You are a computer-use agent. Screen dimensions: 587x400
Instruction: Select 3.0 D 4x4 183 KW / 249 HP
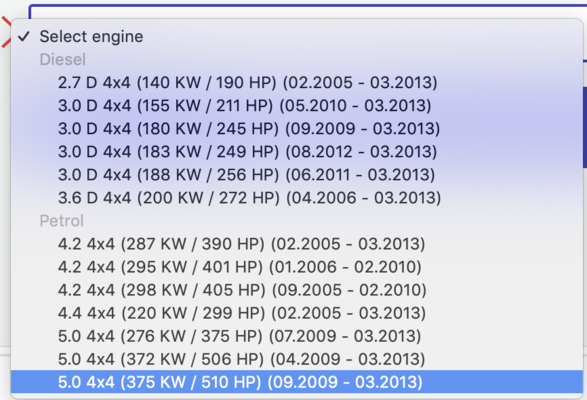tap(297, 152)
